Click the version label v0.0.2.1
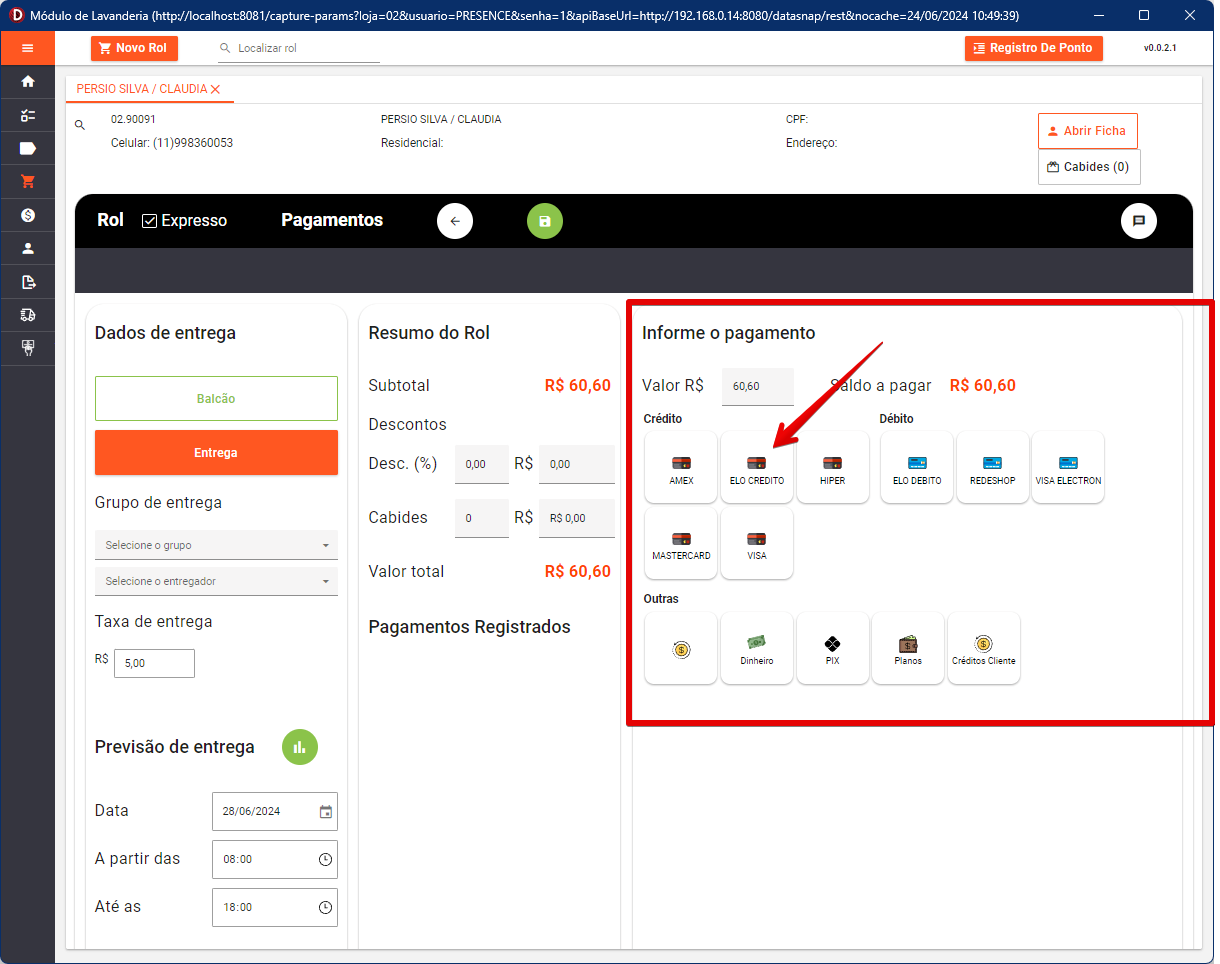The height and width of the screenshot is (964, 1220). pos(1160,48)
